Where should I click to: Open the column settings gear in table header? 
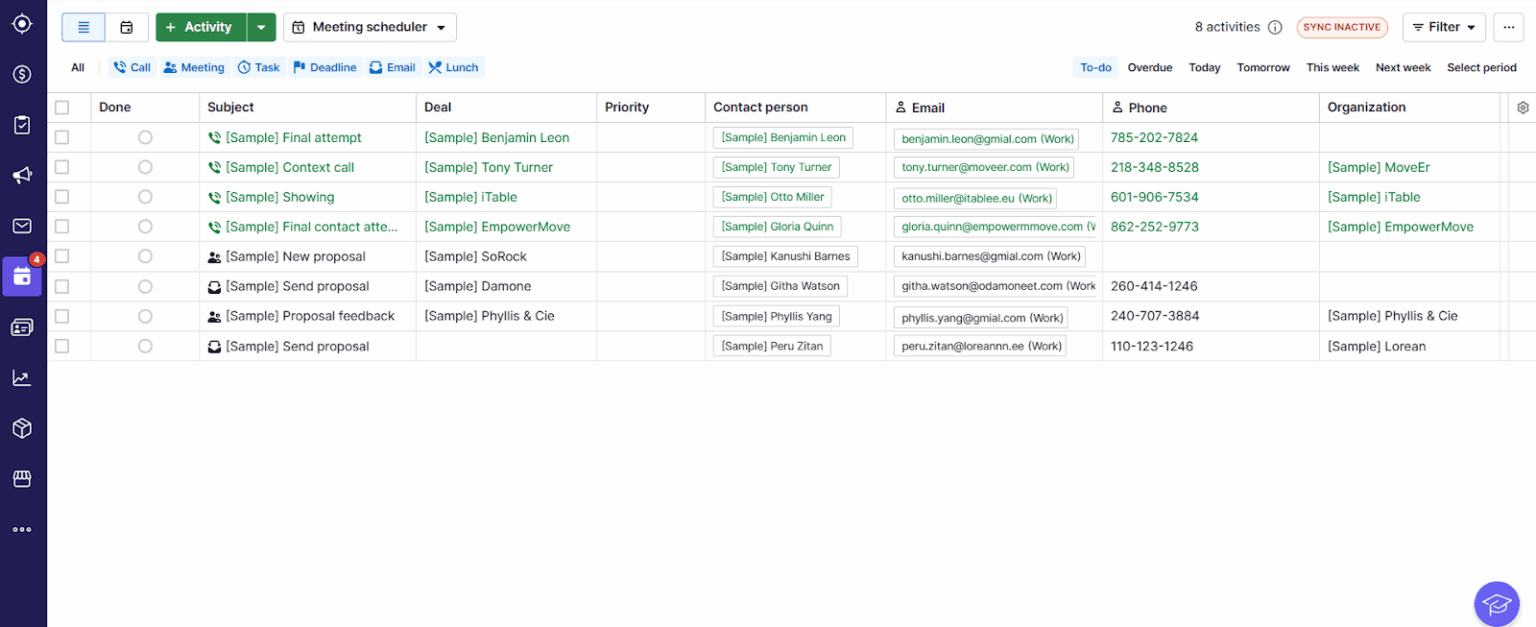1521,106
